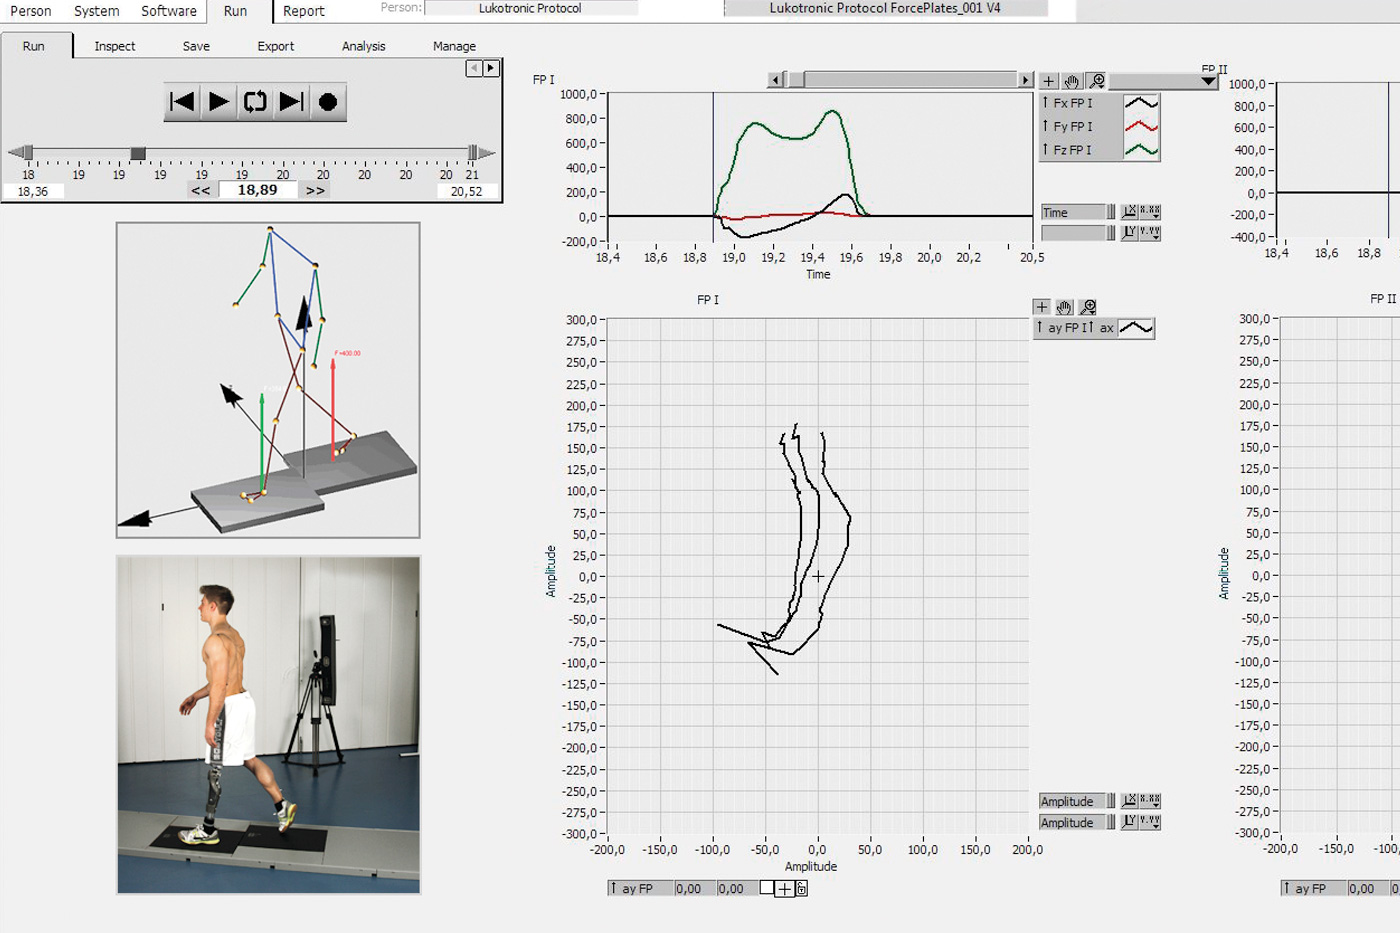Select crosshair cursor tool on FP I XY graph
The height and width of the screenshot is (933, 1400).
[x=1041, y=307]
